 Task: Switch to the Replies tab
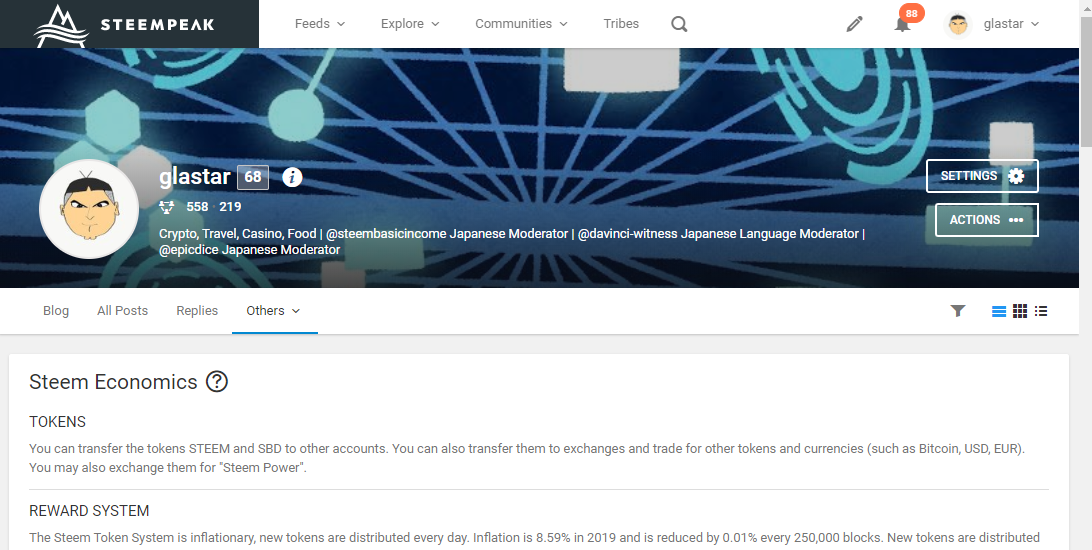[x=197, y=311]
